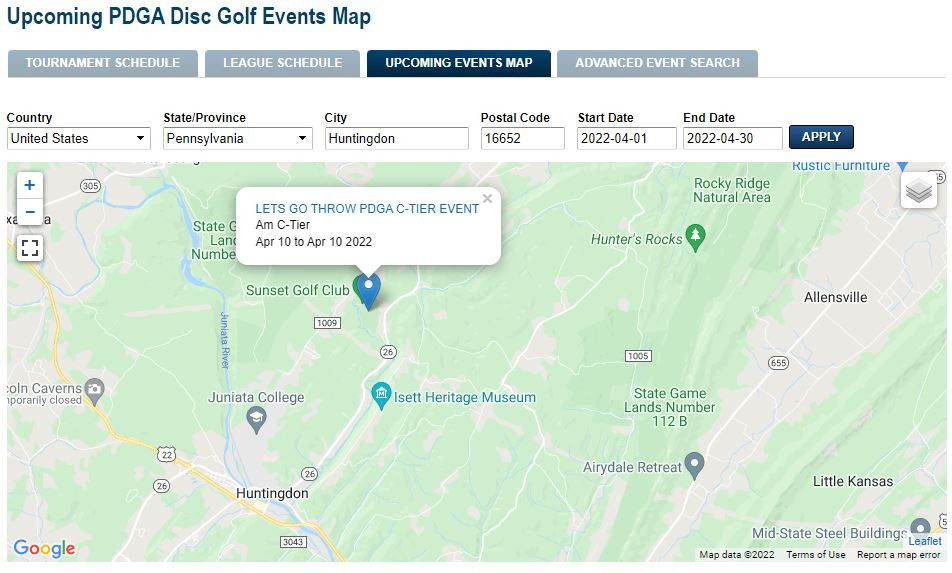Image resolution: width=952 pixels, height=573 pixels.
Task: Click Lincoln Caverns camera marker
Action: 94,392
